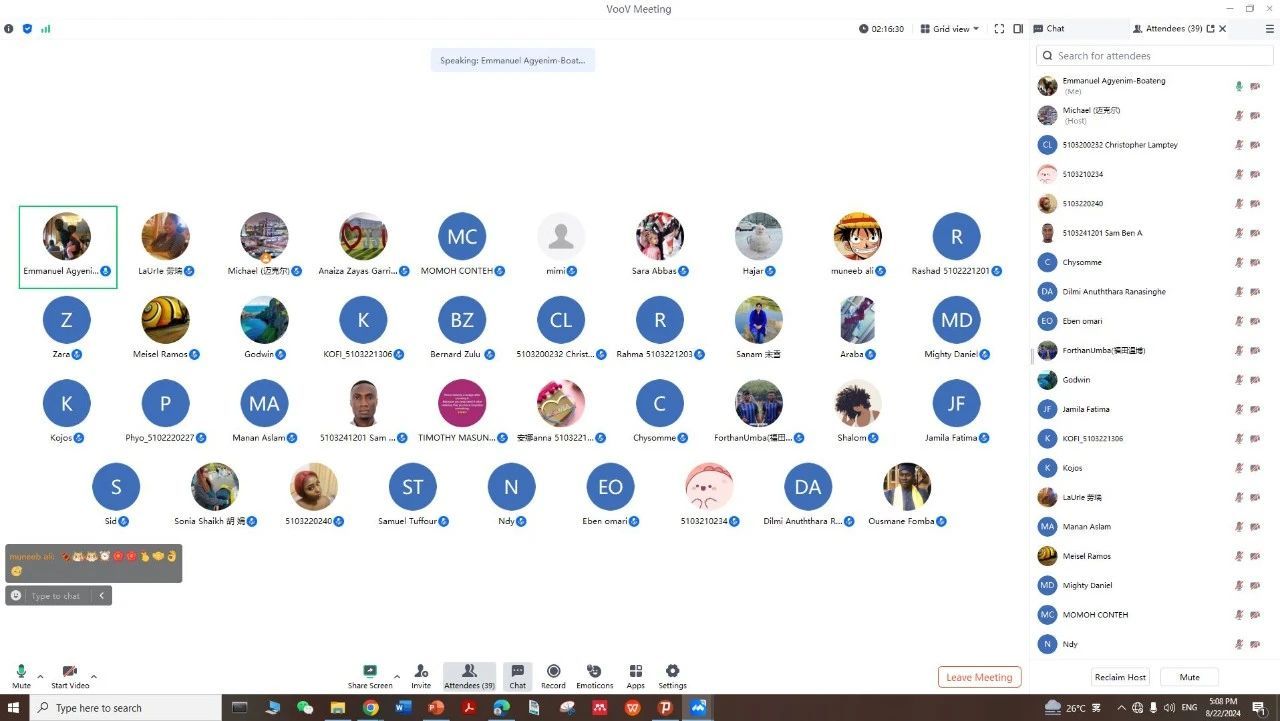Open the Grid view dropdown

[x=949, y=29]
